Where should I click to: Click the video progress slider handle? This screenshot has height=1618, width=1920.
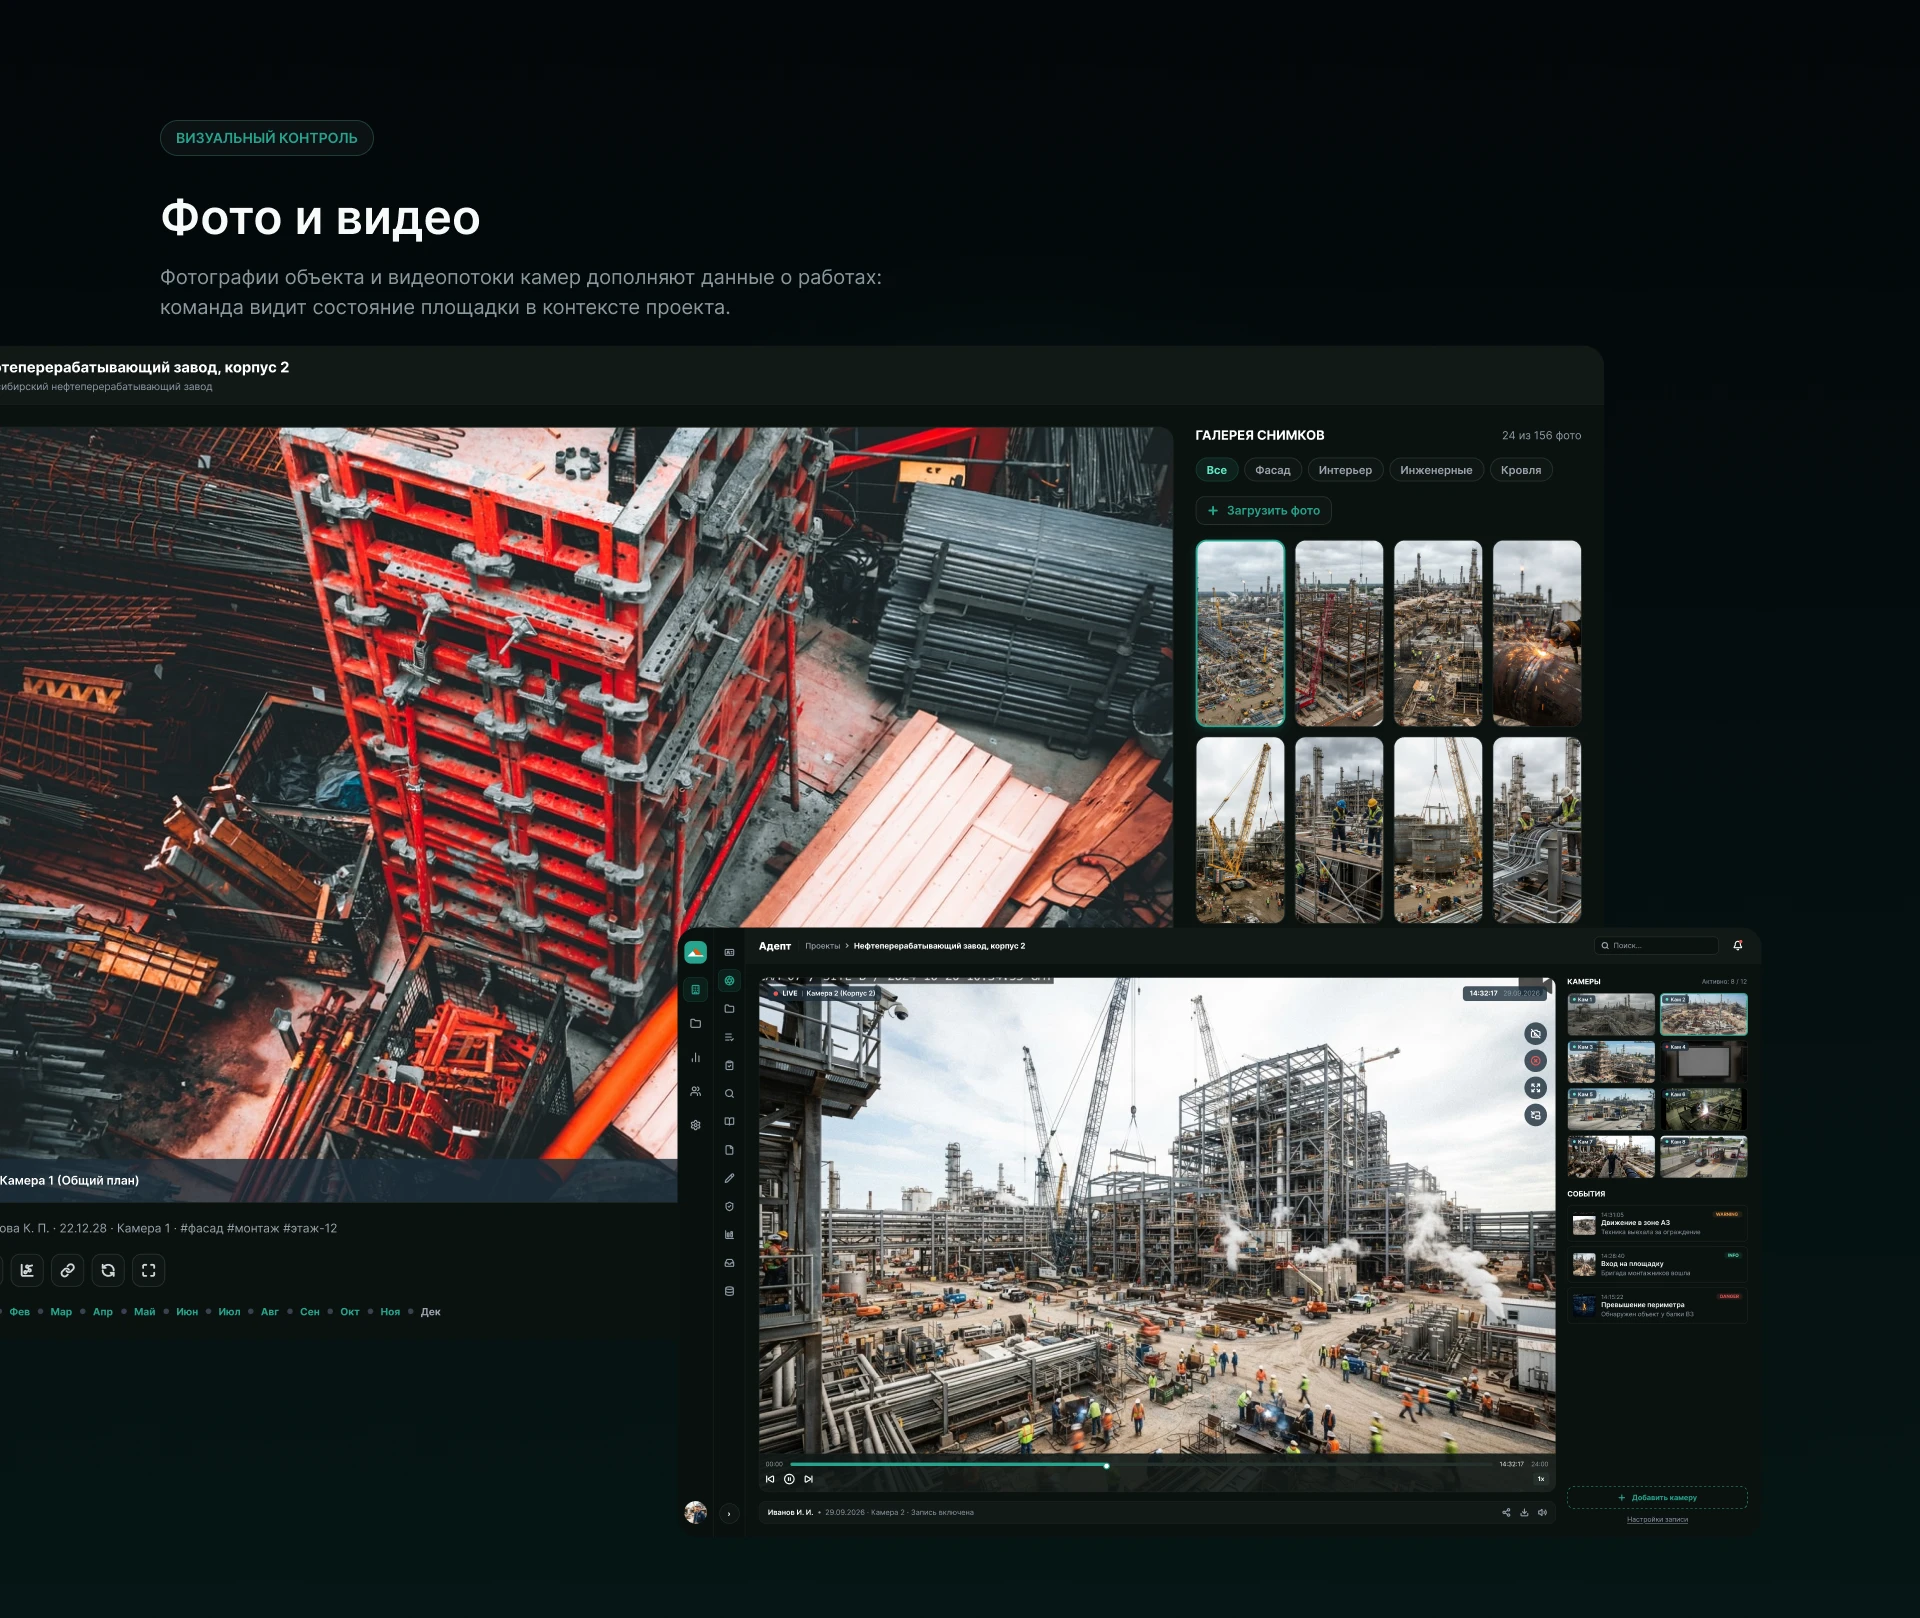click(x=1106, y=1466)
